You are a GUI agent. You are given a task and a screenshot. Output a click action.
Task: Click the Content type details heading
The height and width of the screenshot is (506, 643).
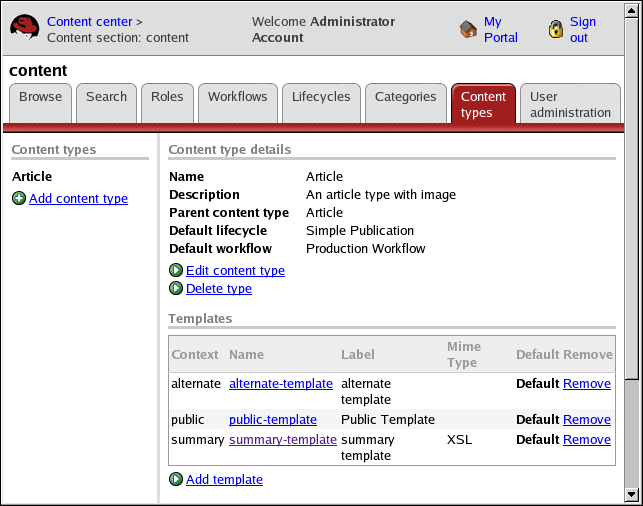tap(230, 149)
